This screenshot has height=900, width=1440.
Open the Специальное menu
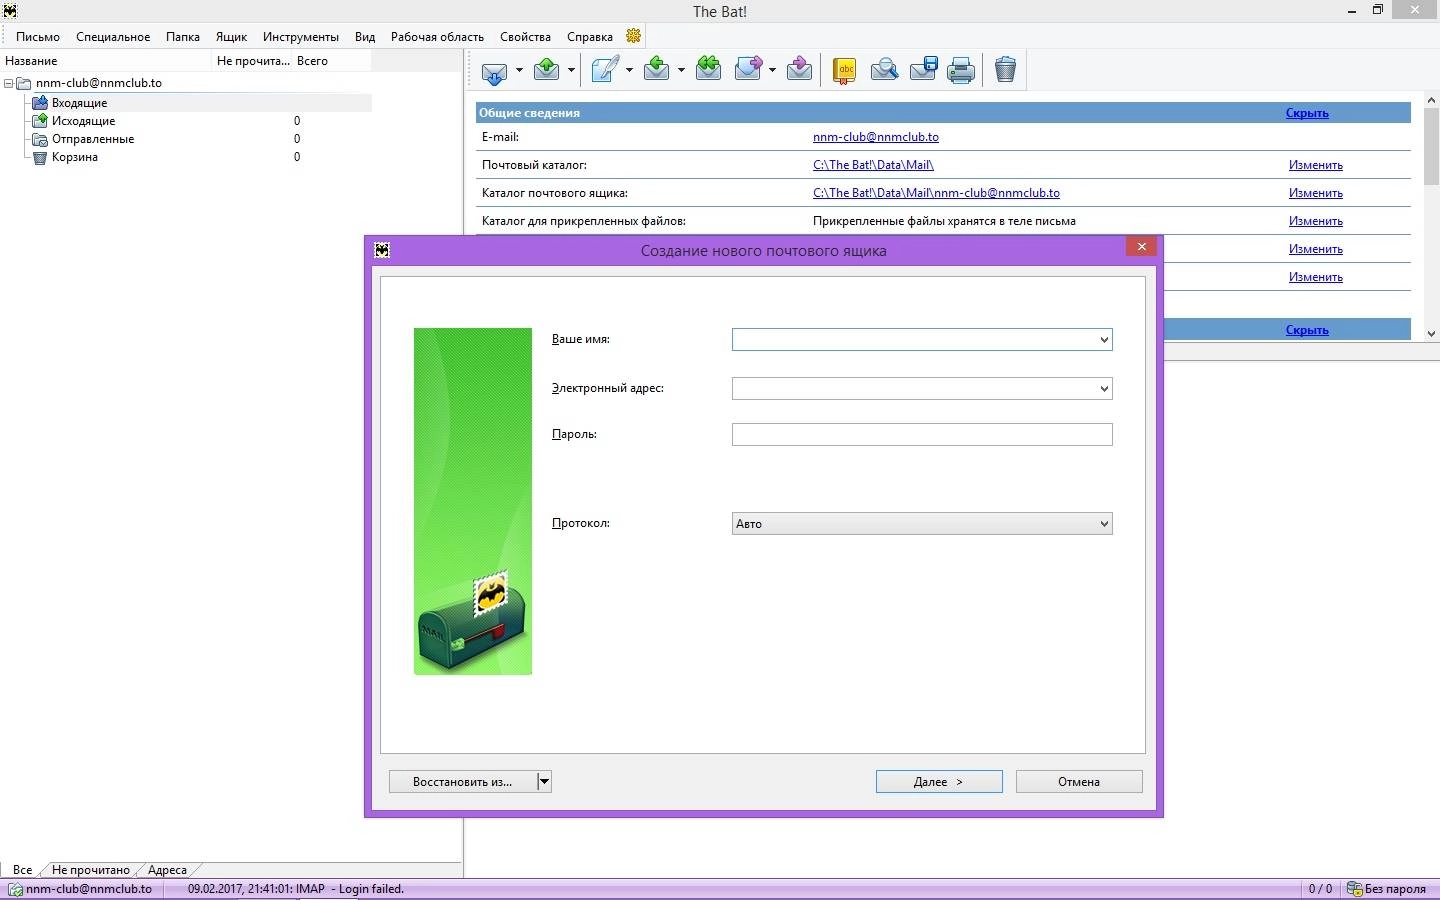coord(113,37)
